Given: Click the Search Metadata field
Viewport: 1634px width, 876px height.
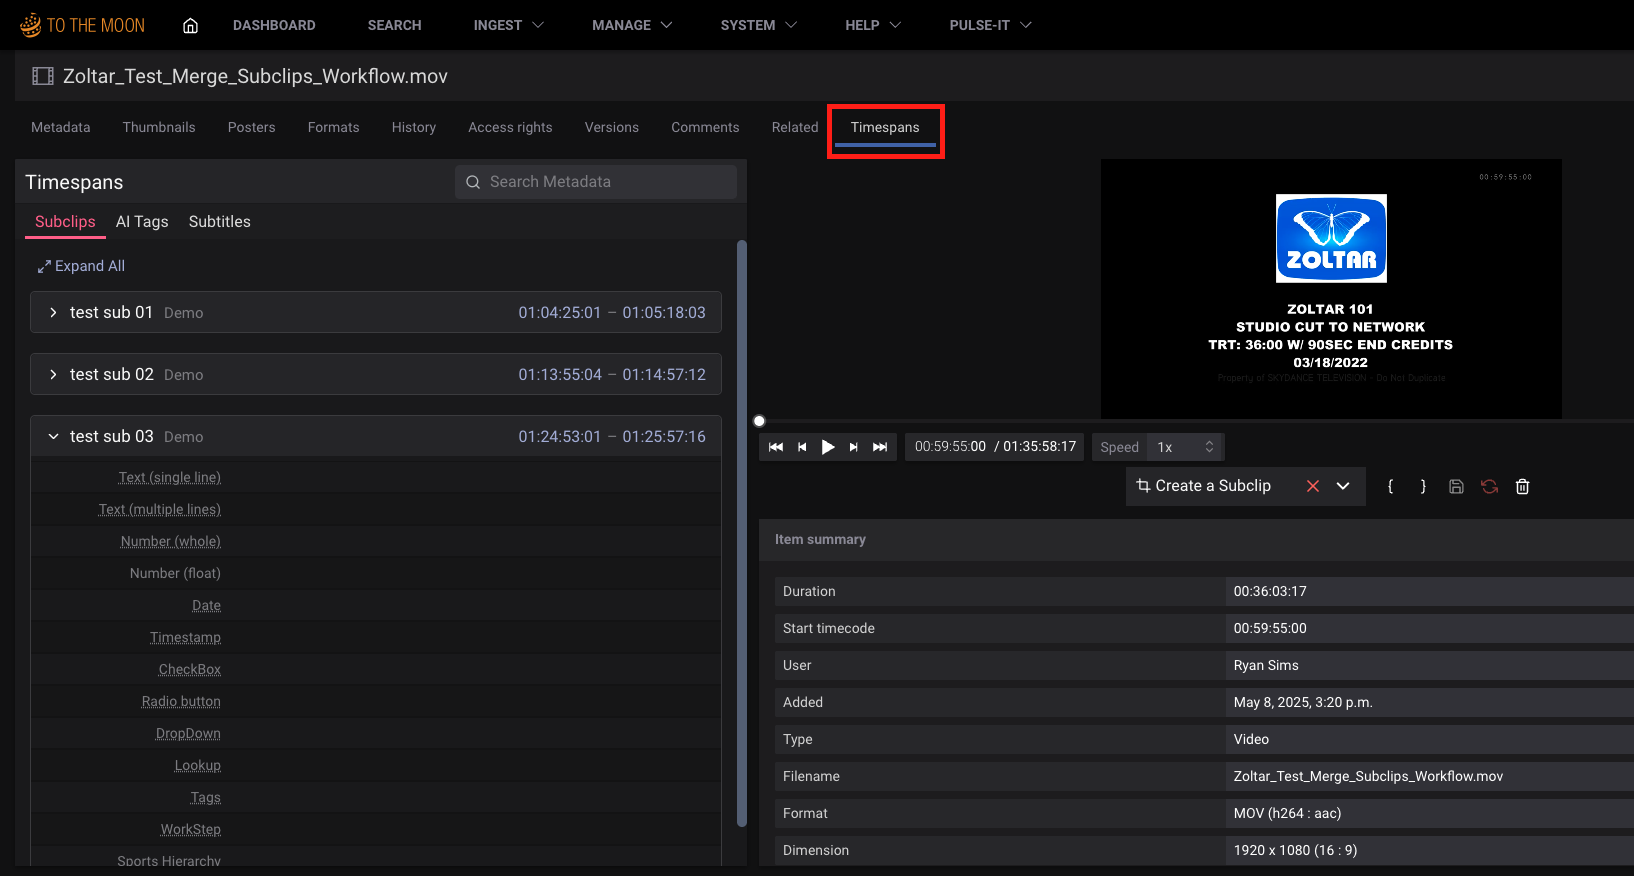Looking at the screenshot, I should pos(596,182).
